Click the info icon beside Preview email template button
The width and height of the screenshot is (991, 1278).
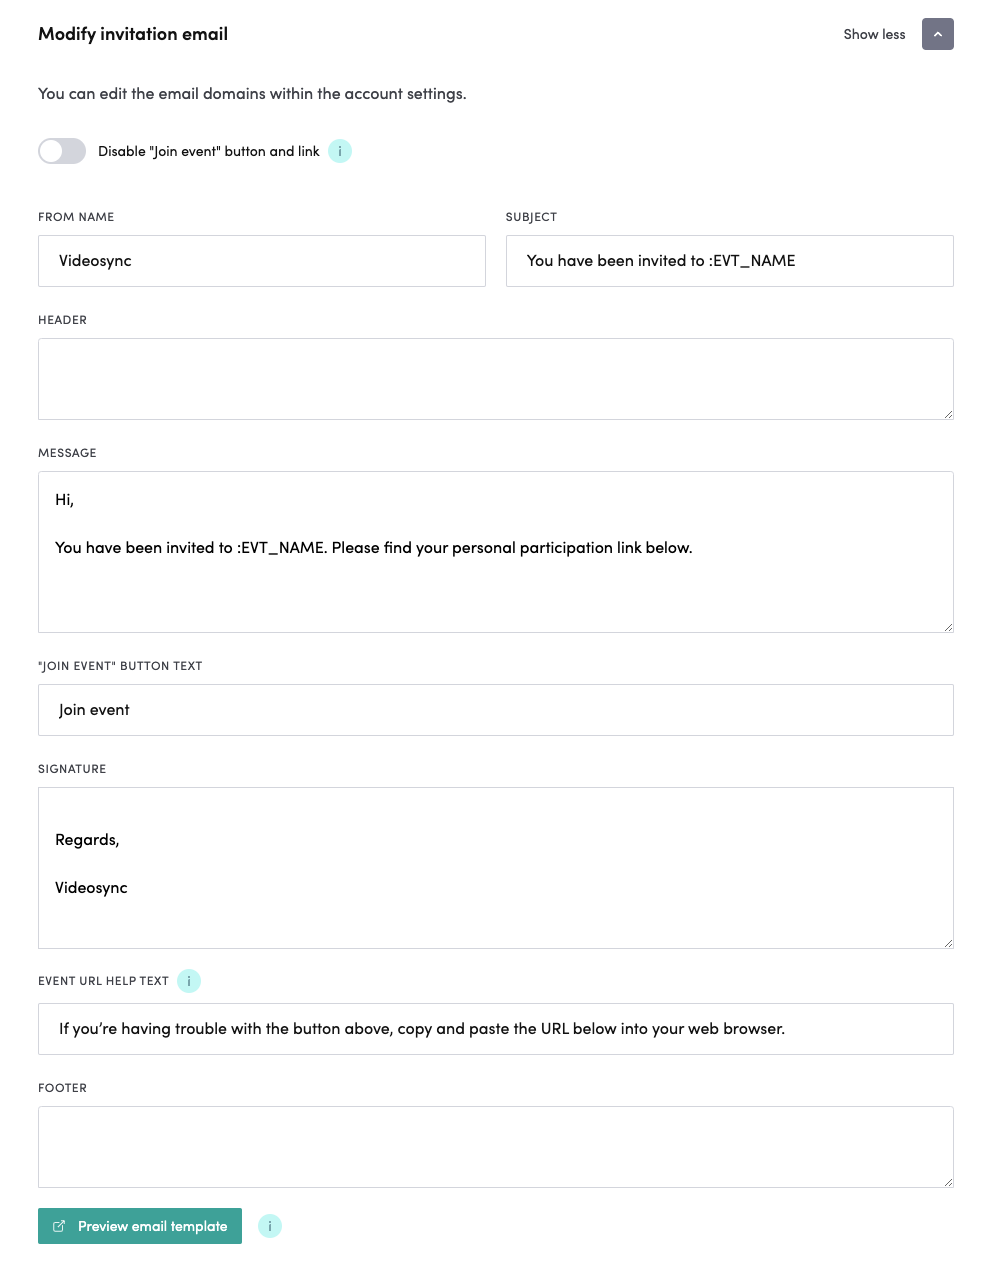click(270, 1225)
